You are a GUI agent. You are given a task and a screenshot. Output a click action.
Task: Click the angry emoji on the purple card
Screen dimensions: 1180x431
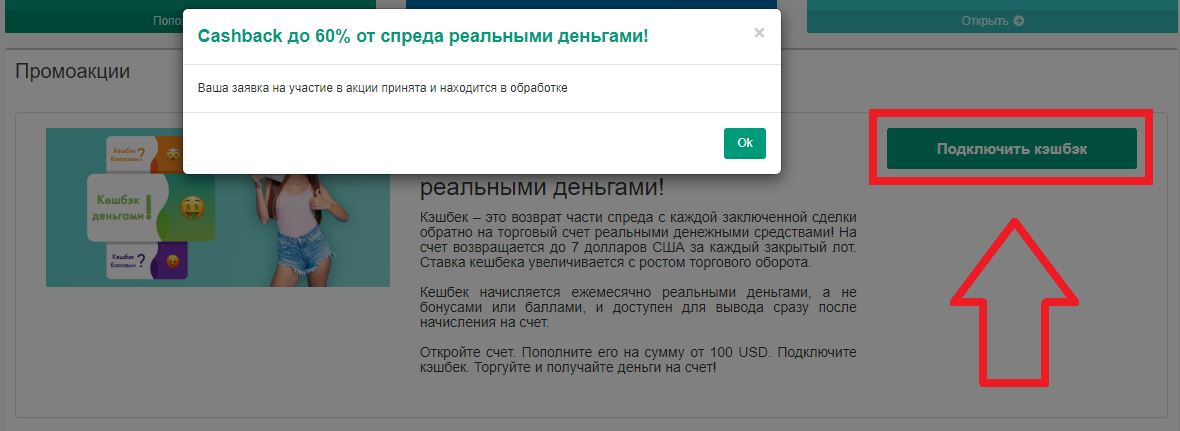(174, 262)
